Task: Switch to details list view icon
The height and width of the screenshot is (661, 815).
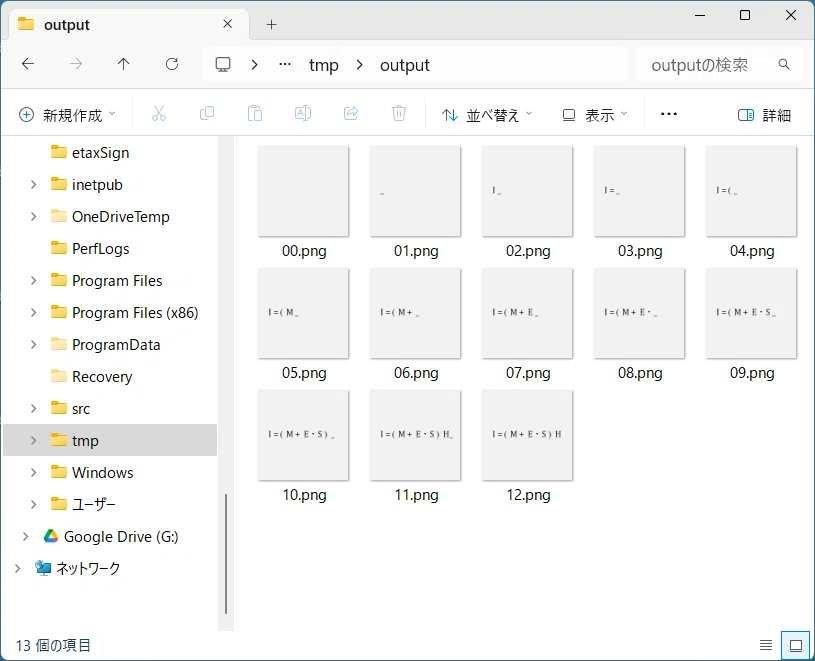Action: pyautogui.click(x=766, y=645)
